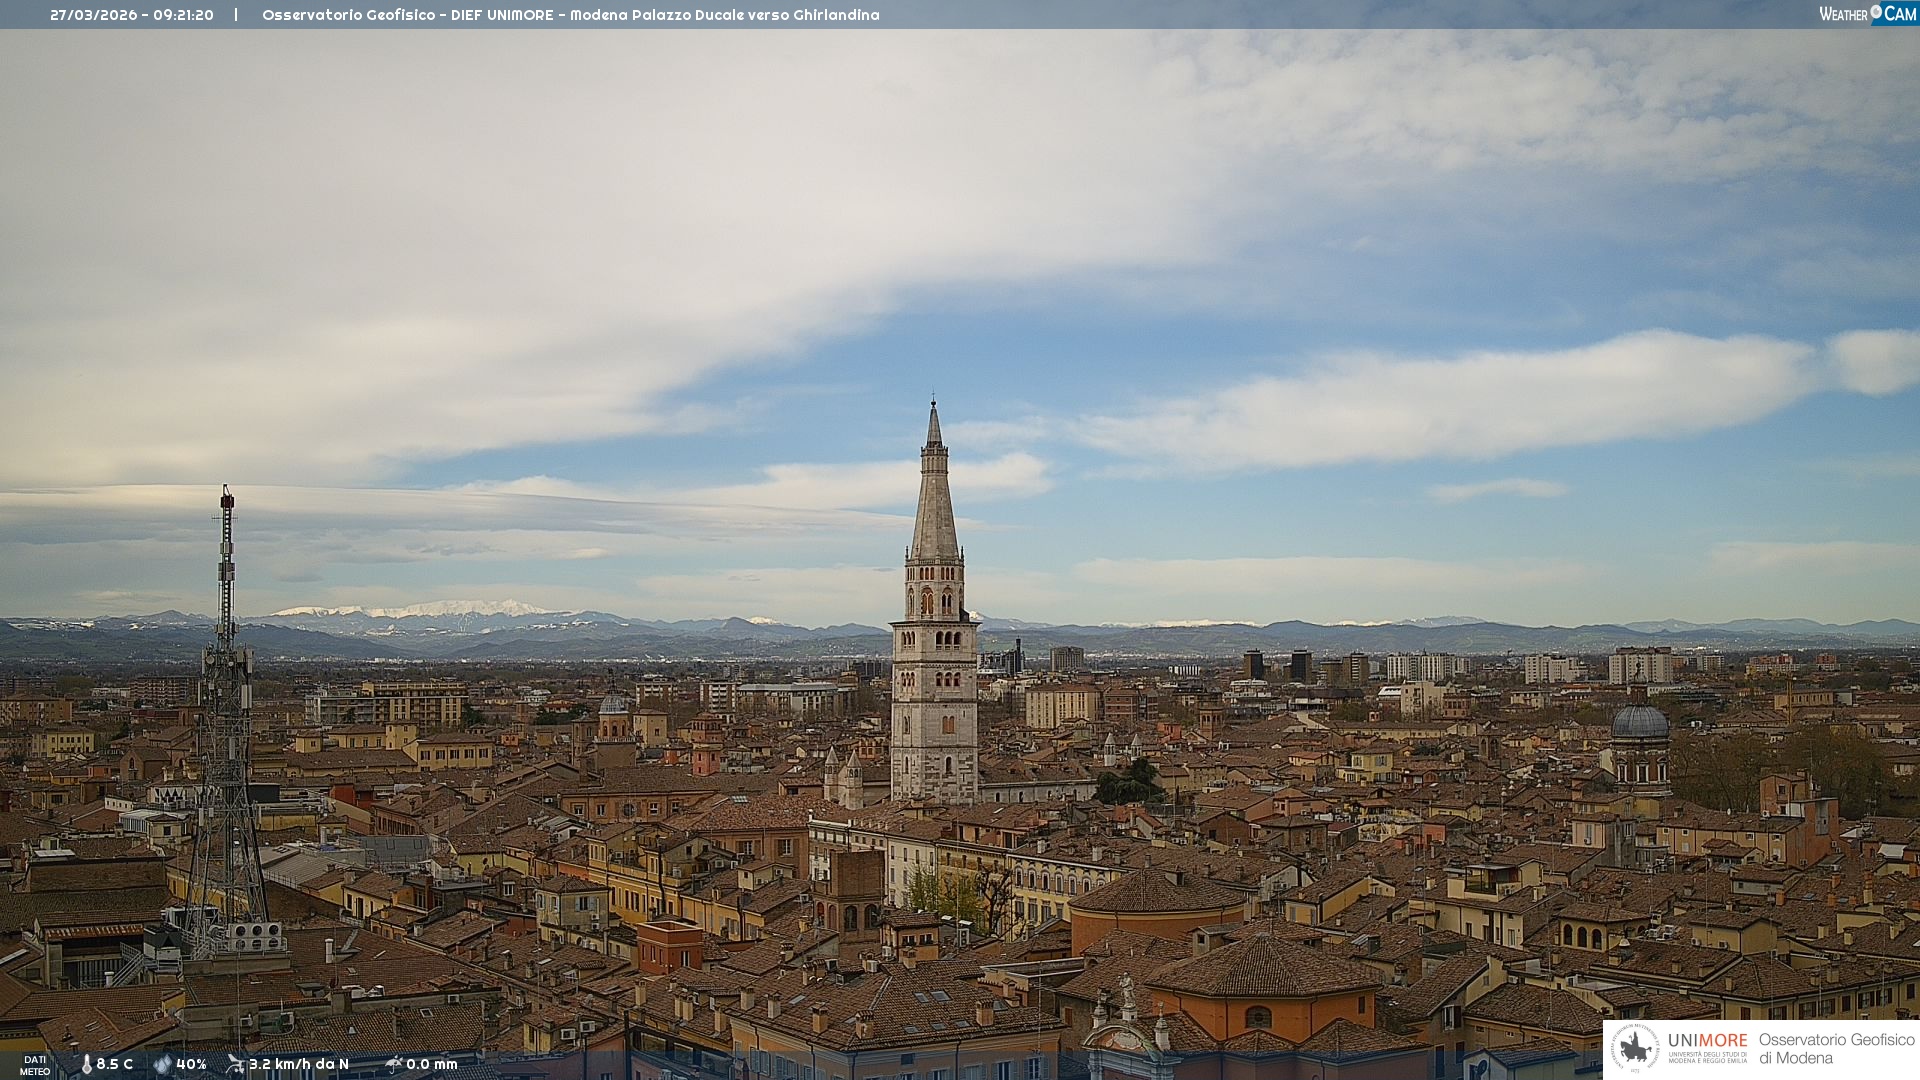
Task: Select the 3.2 km/h da N wind reading
Action: tap(299, 1064)
